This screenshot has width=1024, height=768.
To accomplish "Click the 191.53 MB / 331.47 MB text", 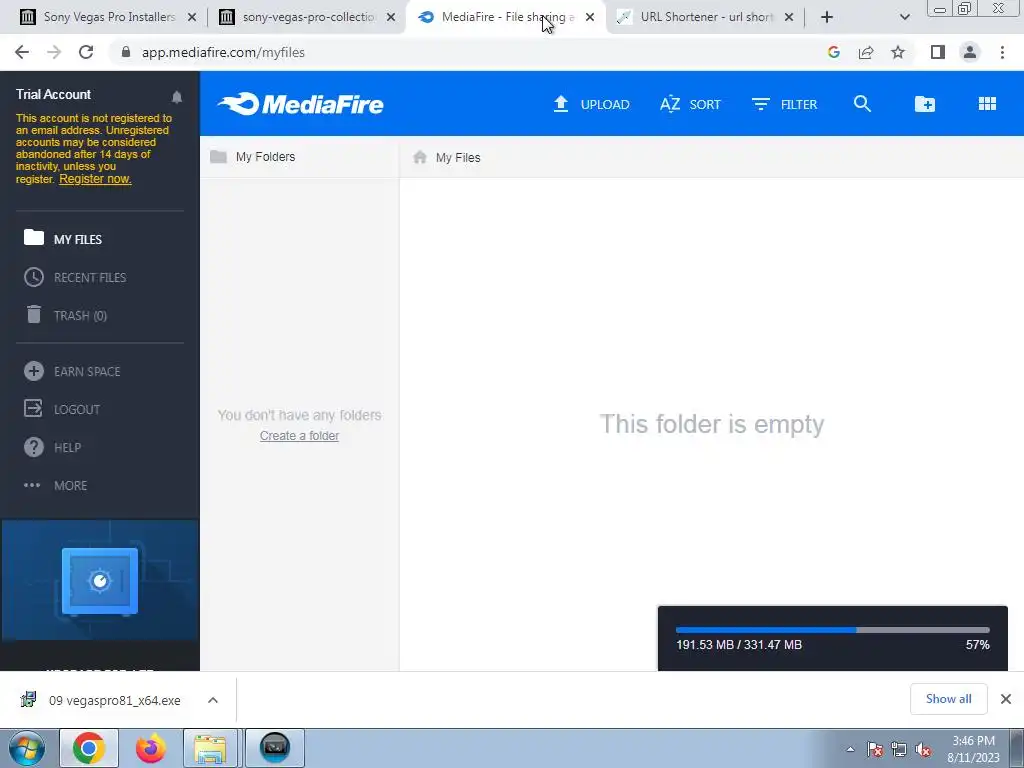I will [x=739, y=645].
